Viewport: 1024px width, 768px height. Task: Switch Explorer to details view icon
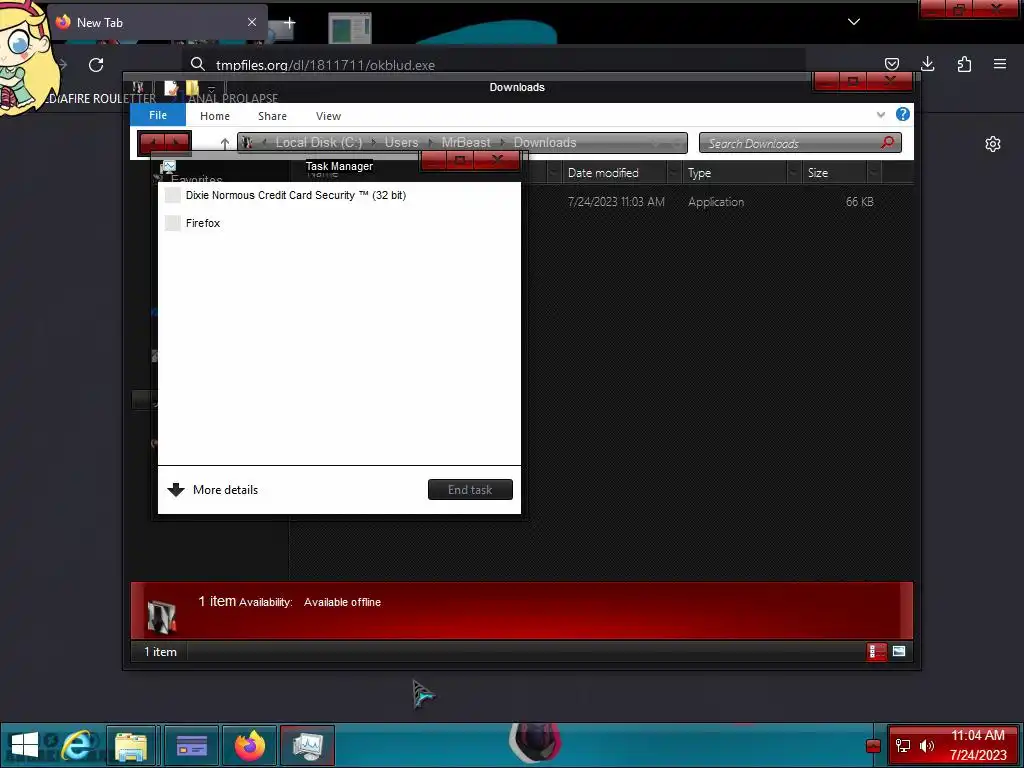876,651
